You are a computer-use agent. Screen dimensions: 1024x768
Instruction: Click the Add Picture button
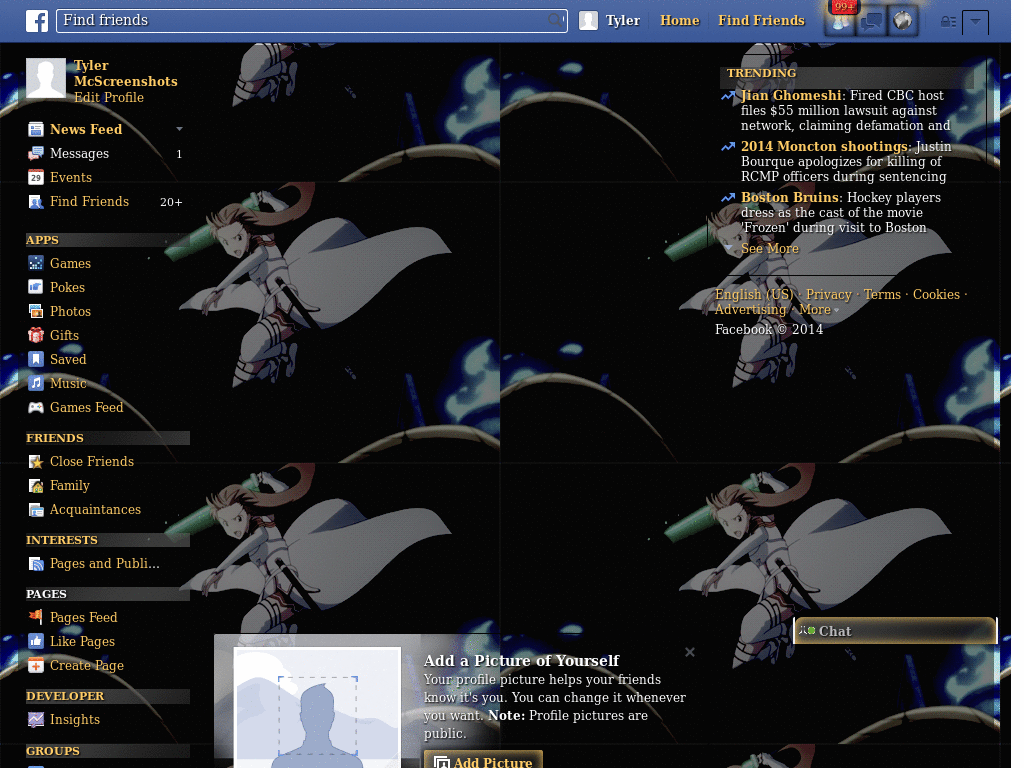483,760
